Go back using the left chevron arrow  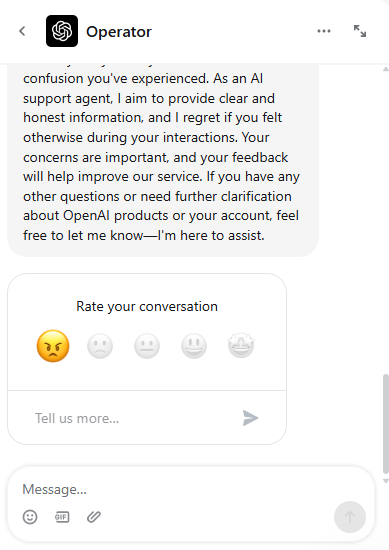[x=22, y=31]
